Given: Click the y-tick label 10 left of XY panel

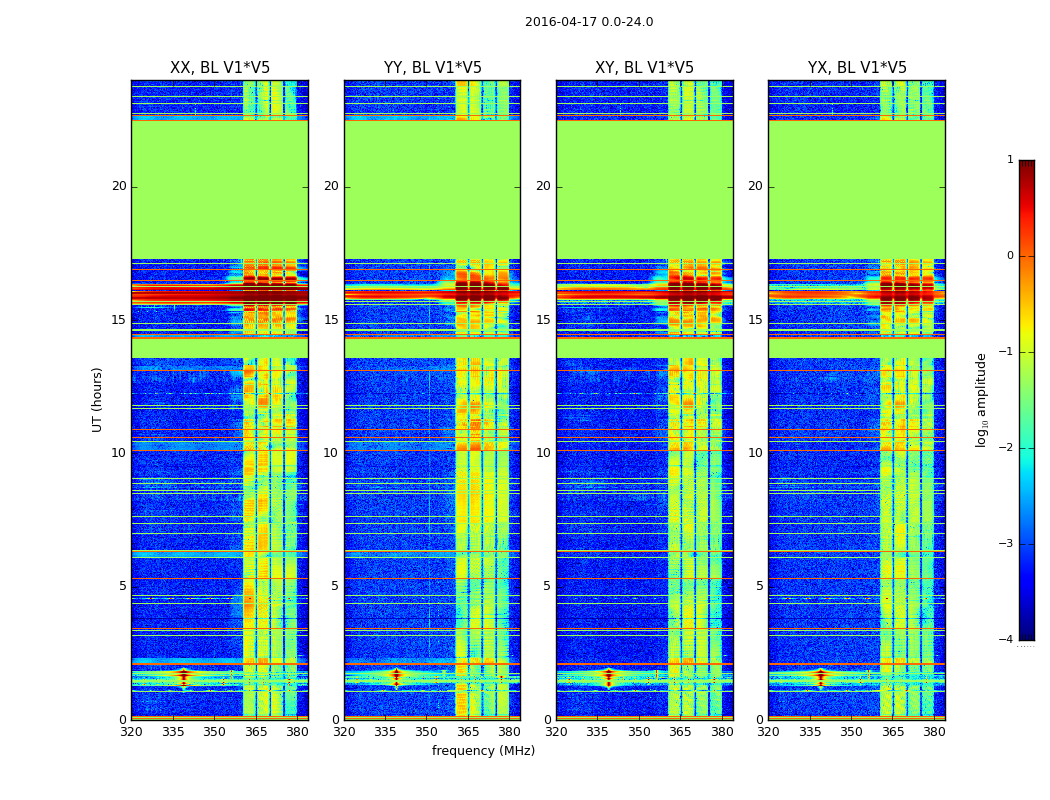Looking at the screenshot, I should (x=543, y=453).
